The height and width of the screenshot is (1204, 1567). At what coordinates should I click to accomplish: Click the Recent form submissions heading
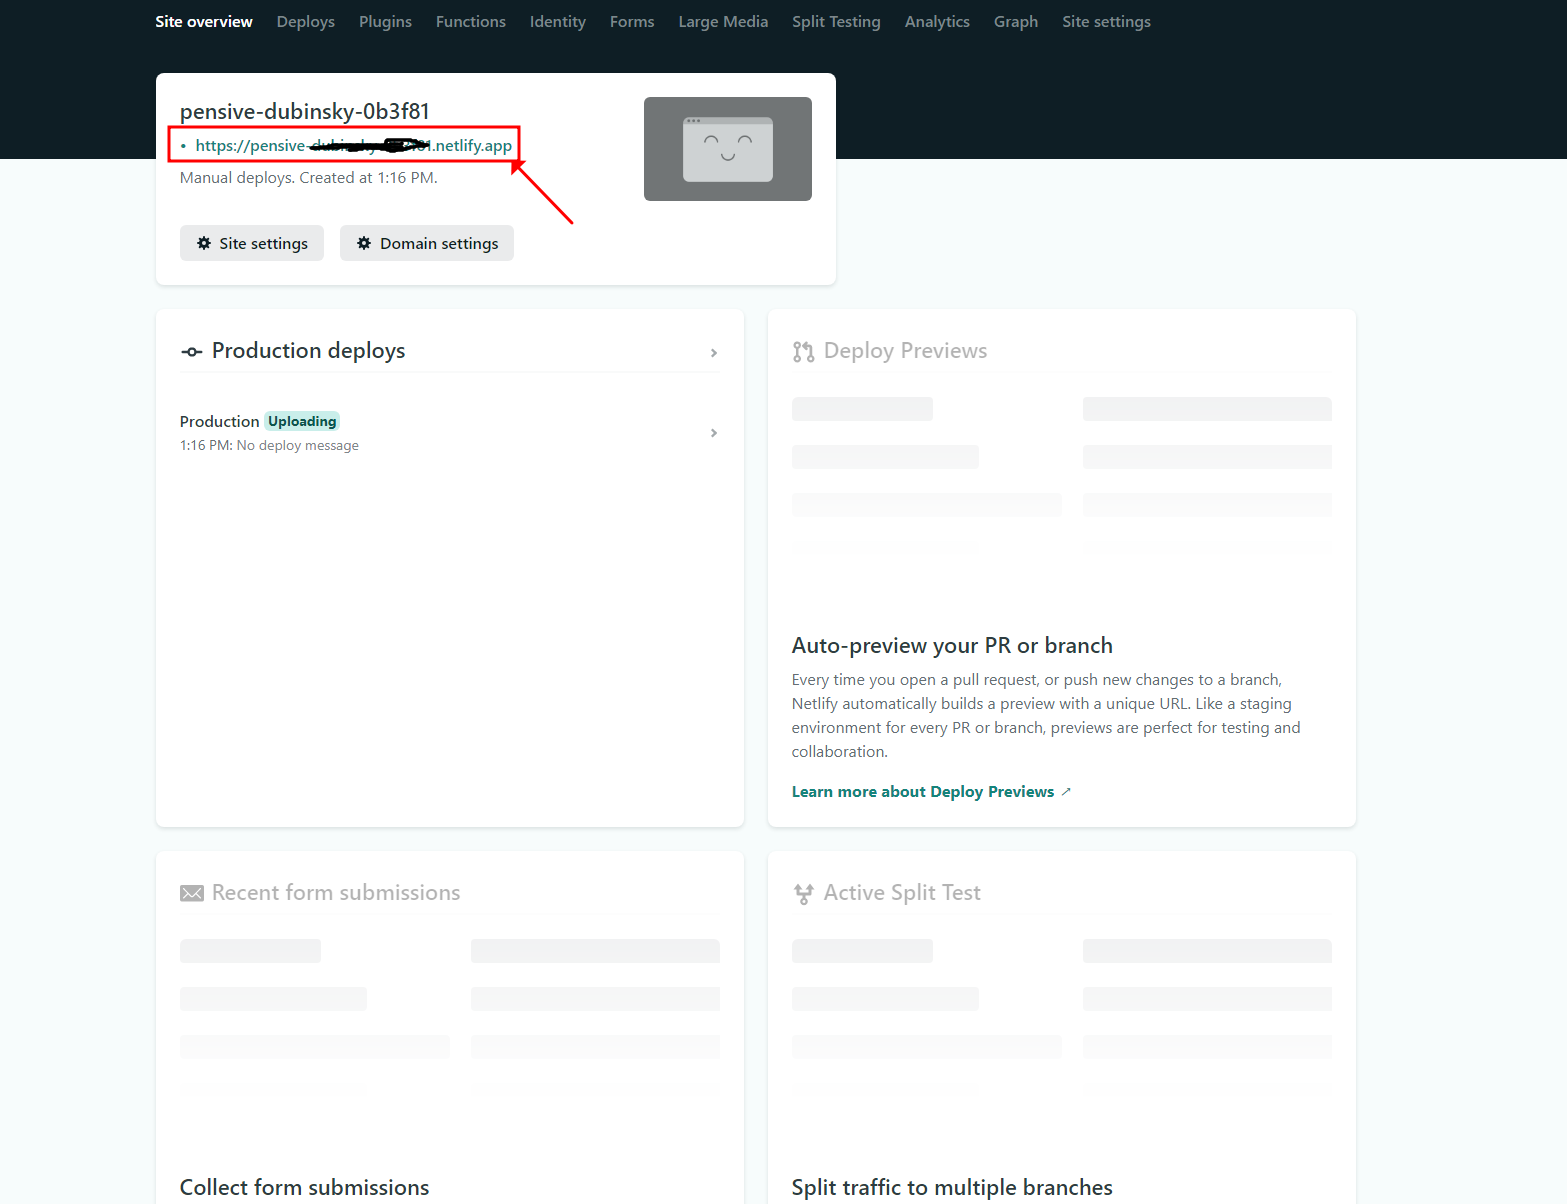point(336,893)
